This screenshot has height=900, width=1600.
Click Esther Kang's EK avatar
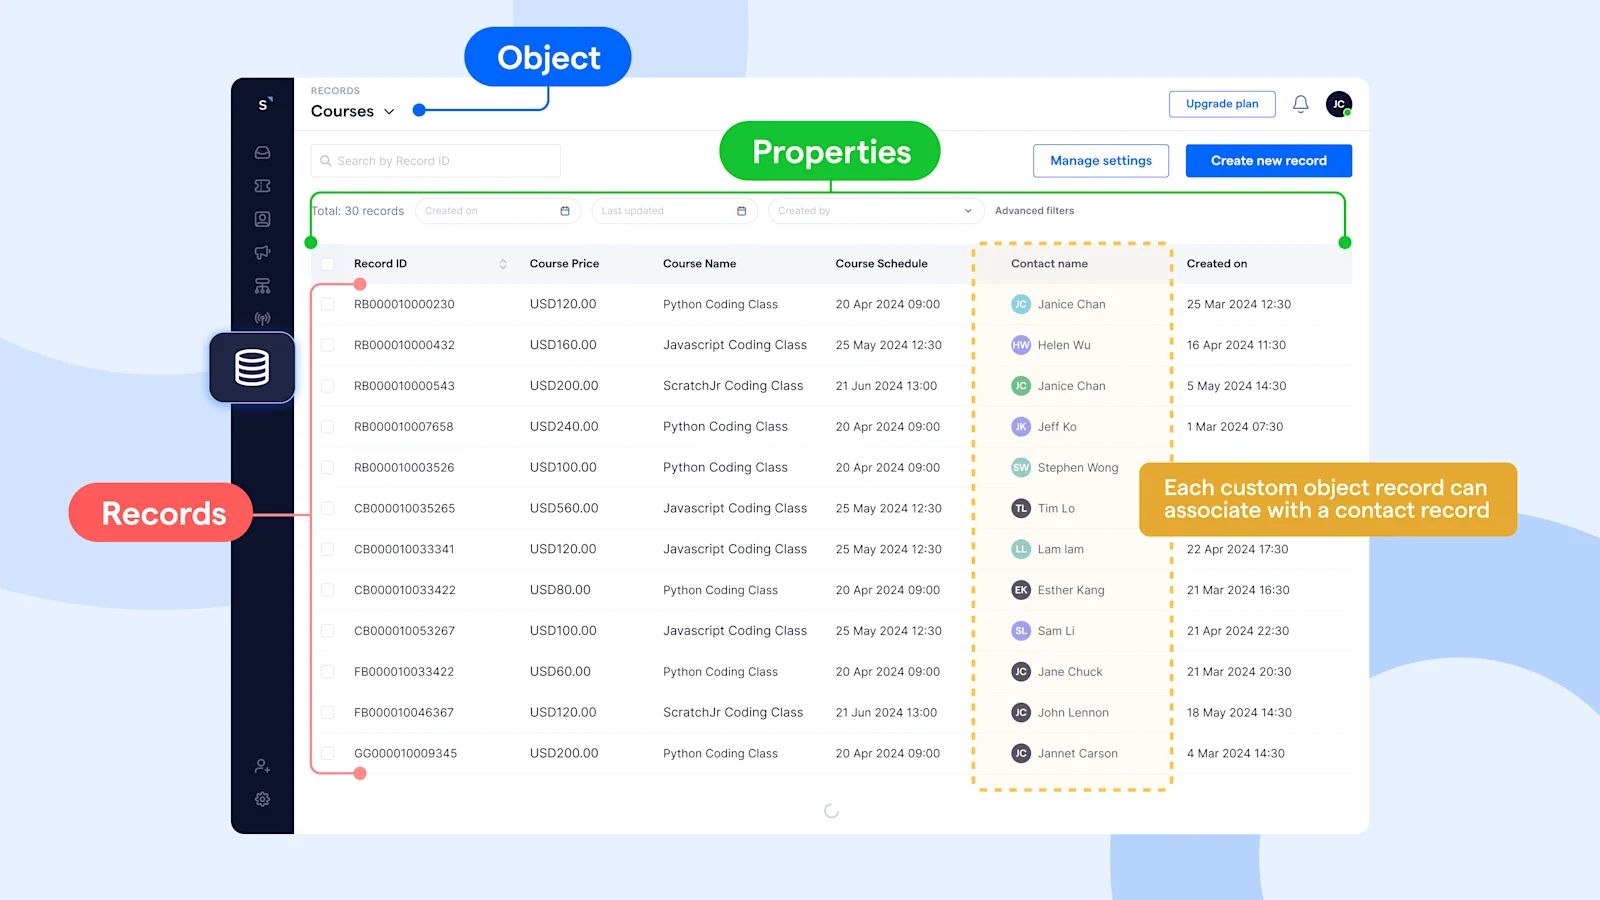click(x=1021, y=590)
